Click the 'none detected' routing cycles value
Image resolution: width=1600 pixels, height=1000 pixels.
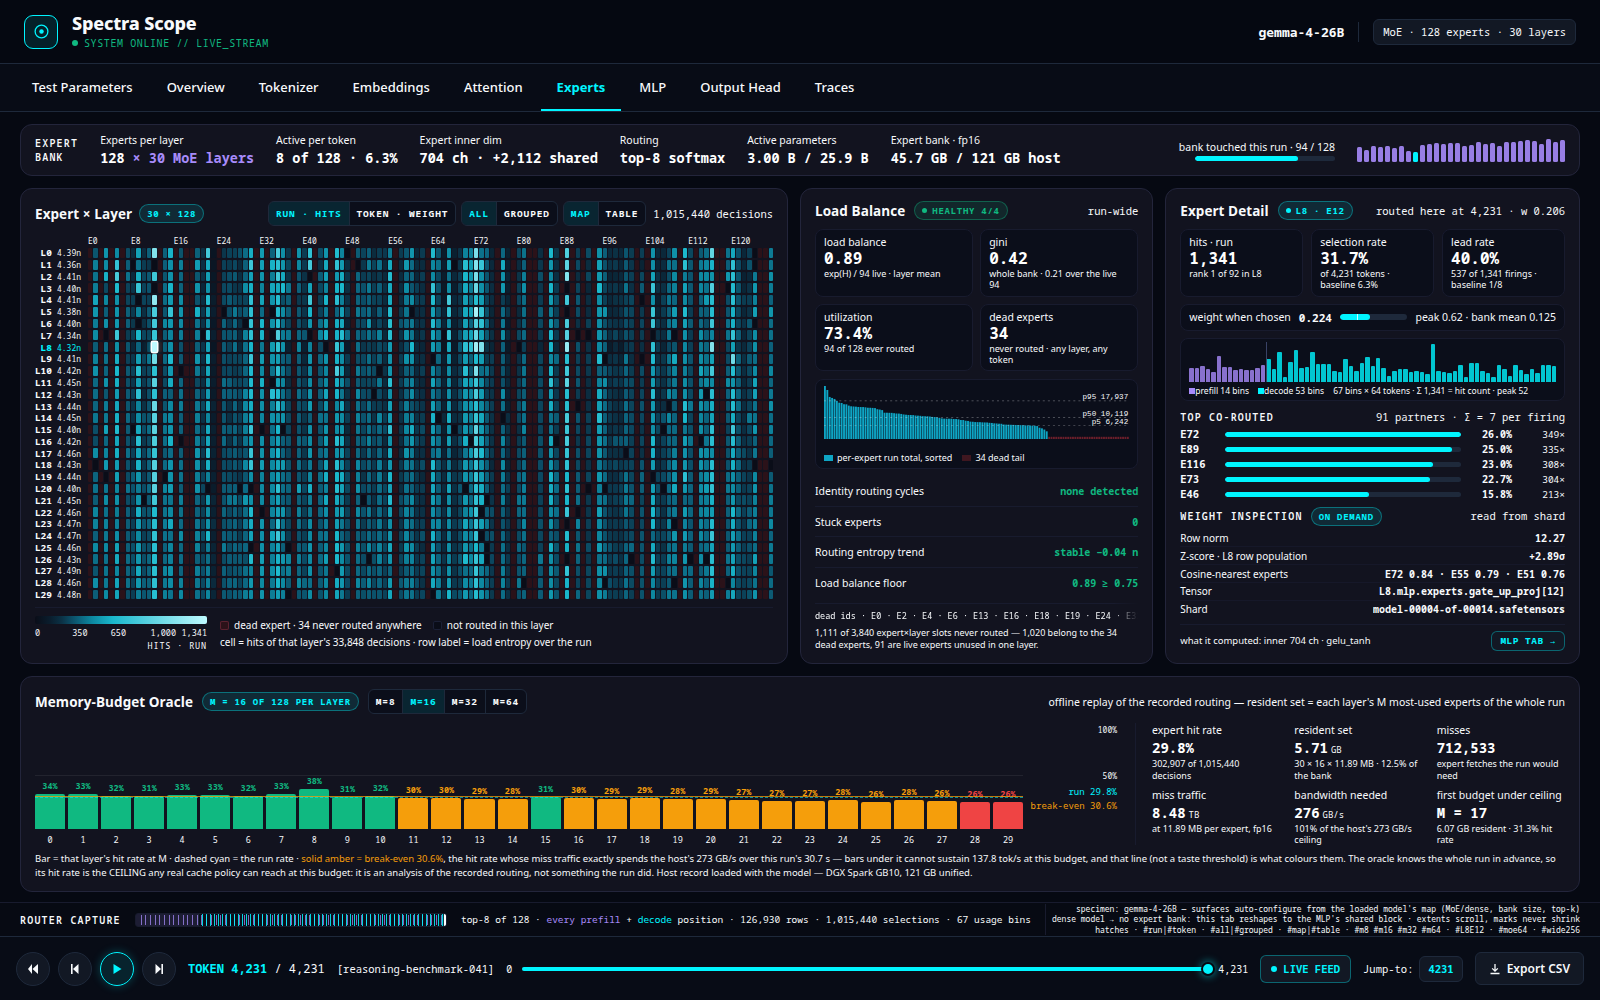(1099, 492)
